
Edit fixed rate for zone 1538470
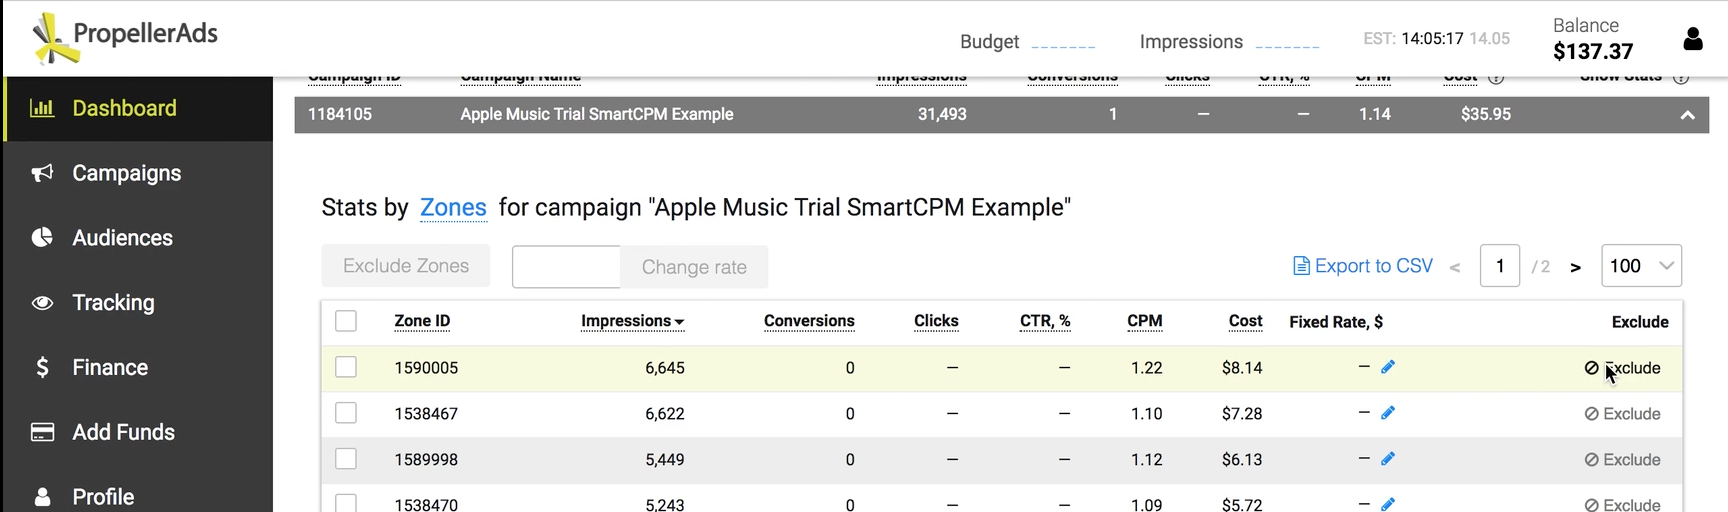[x=1388, y=504]
